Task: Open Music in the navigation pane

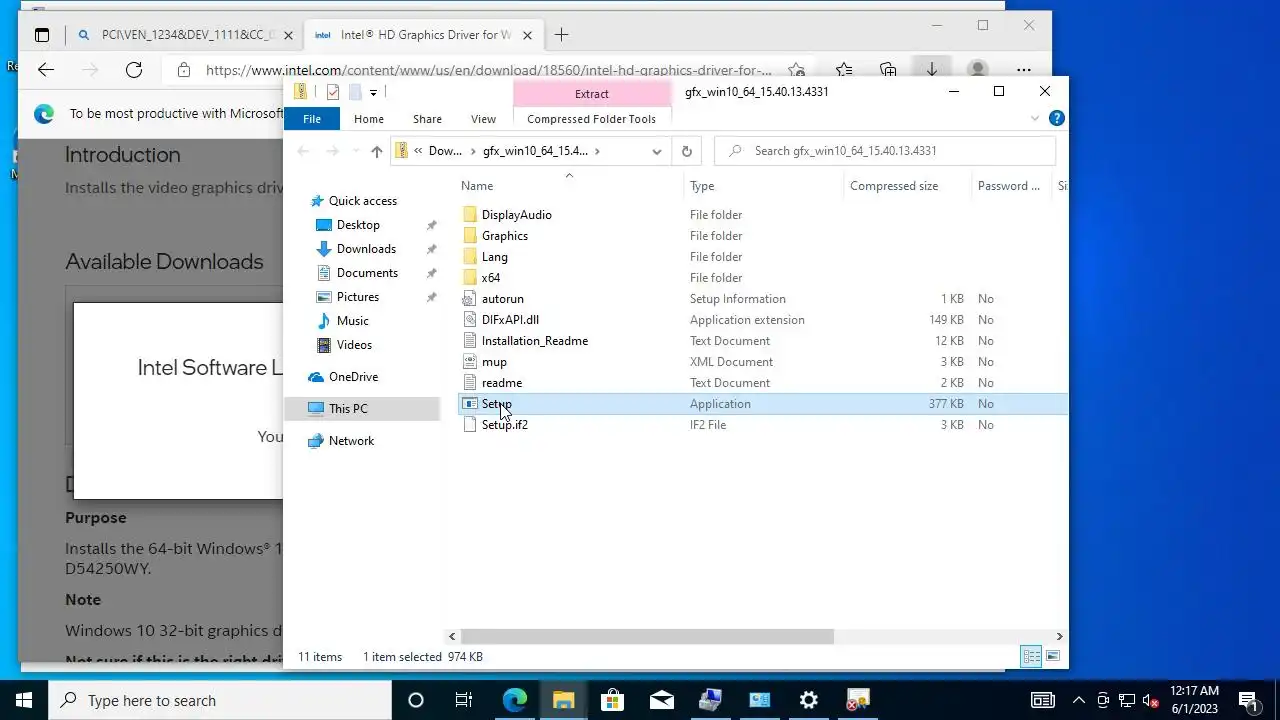Action: tap(352, 321)
